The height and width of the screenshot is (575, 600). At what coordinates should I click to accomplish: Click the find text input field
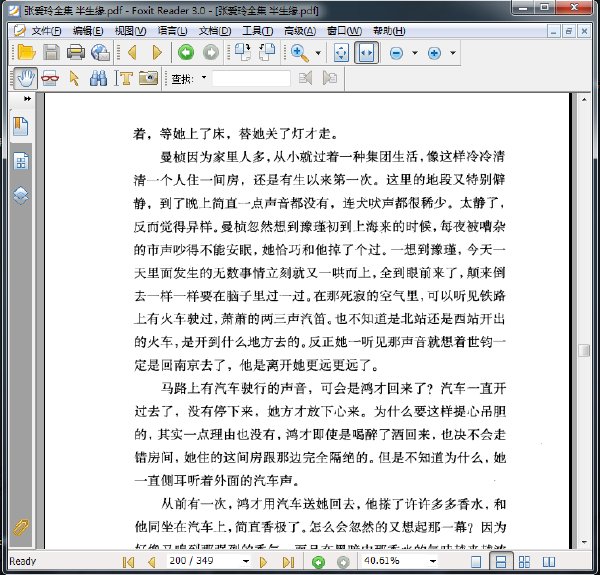251,78
